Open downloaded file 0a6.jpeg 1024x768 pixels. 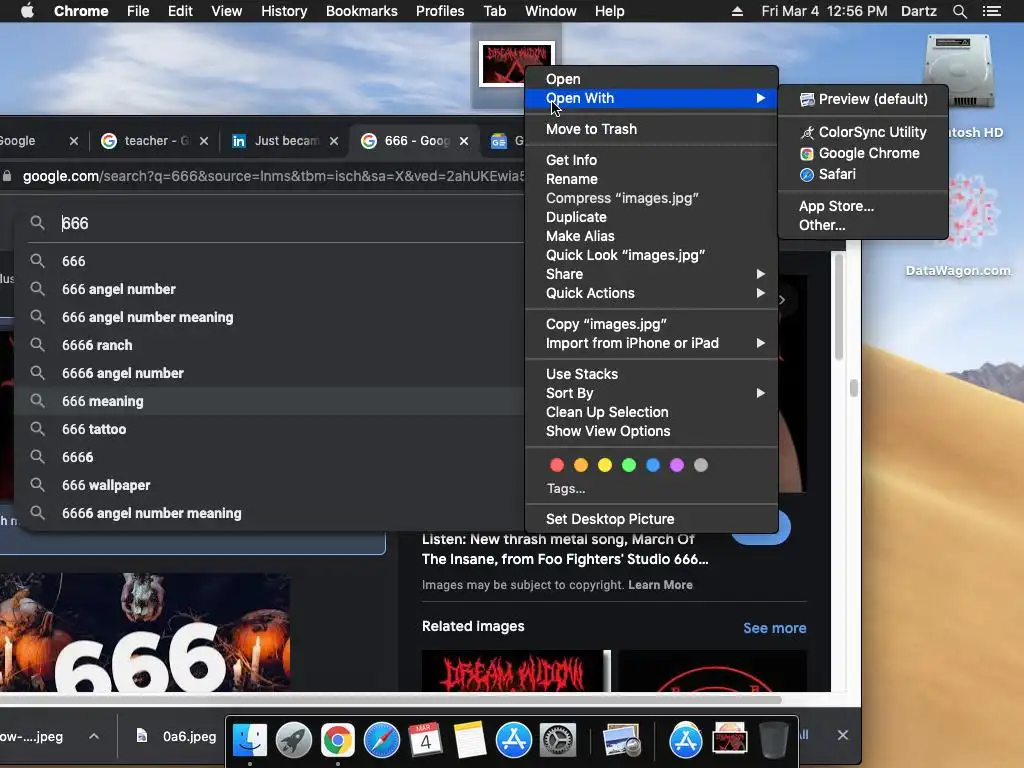[x=176, y=737]
